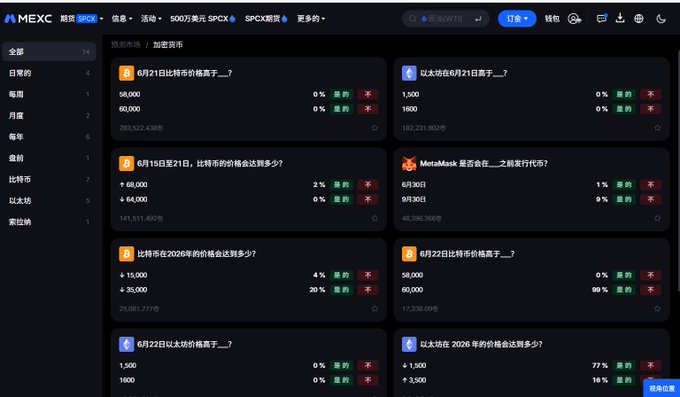
Task: Click yes for ↓15,000 option
Action: click(x=341, y=275)
